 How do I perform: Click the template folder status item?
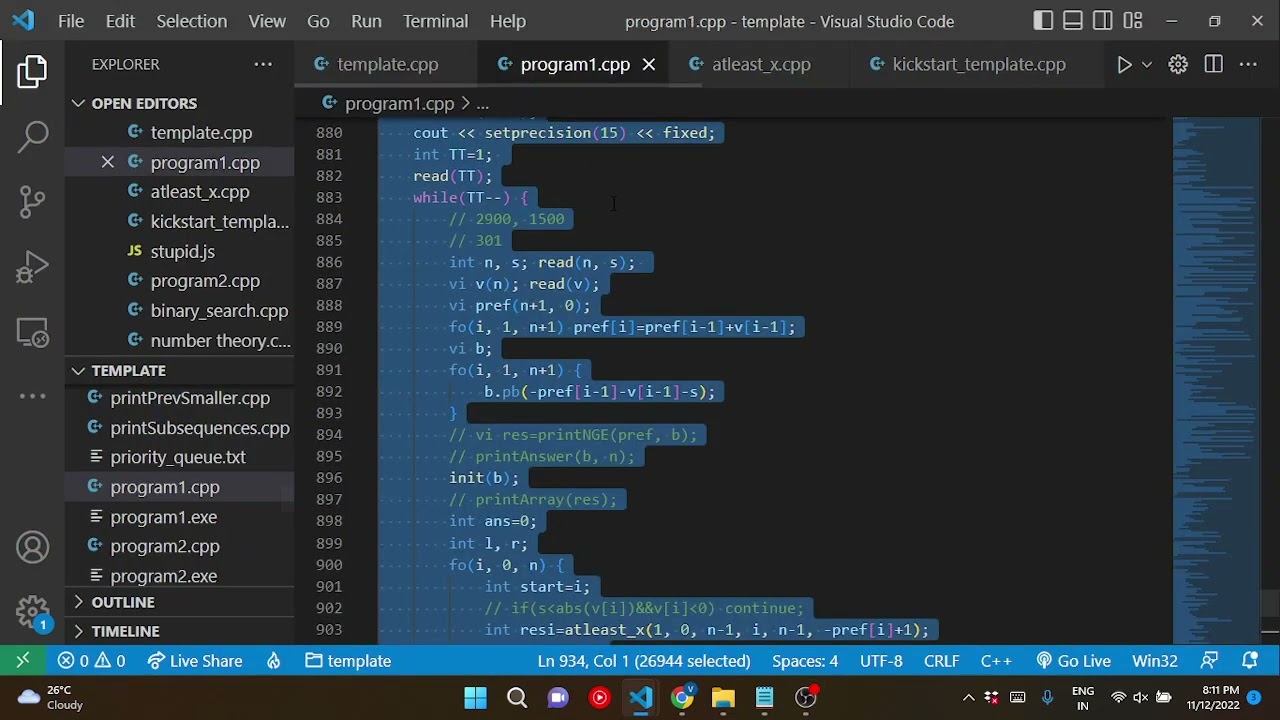coord(348,661)
